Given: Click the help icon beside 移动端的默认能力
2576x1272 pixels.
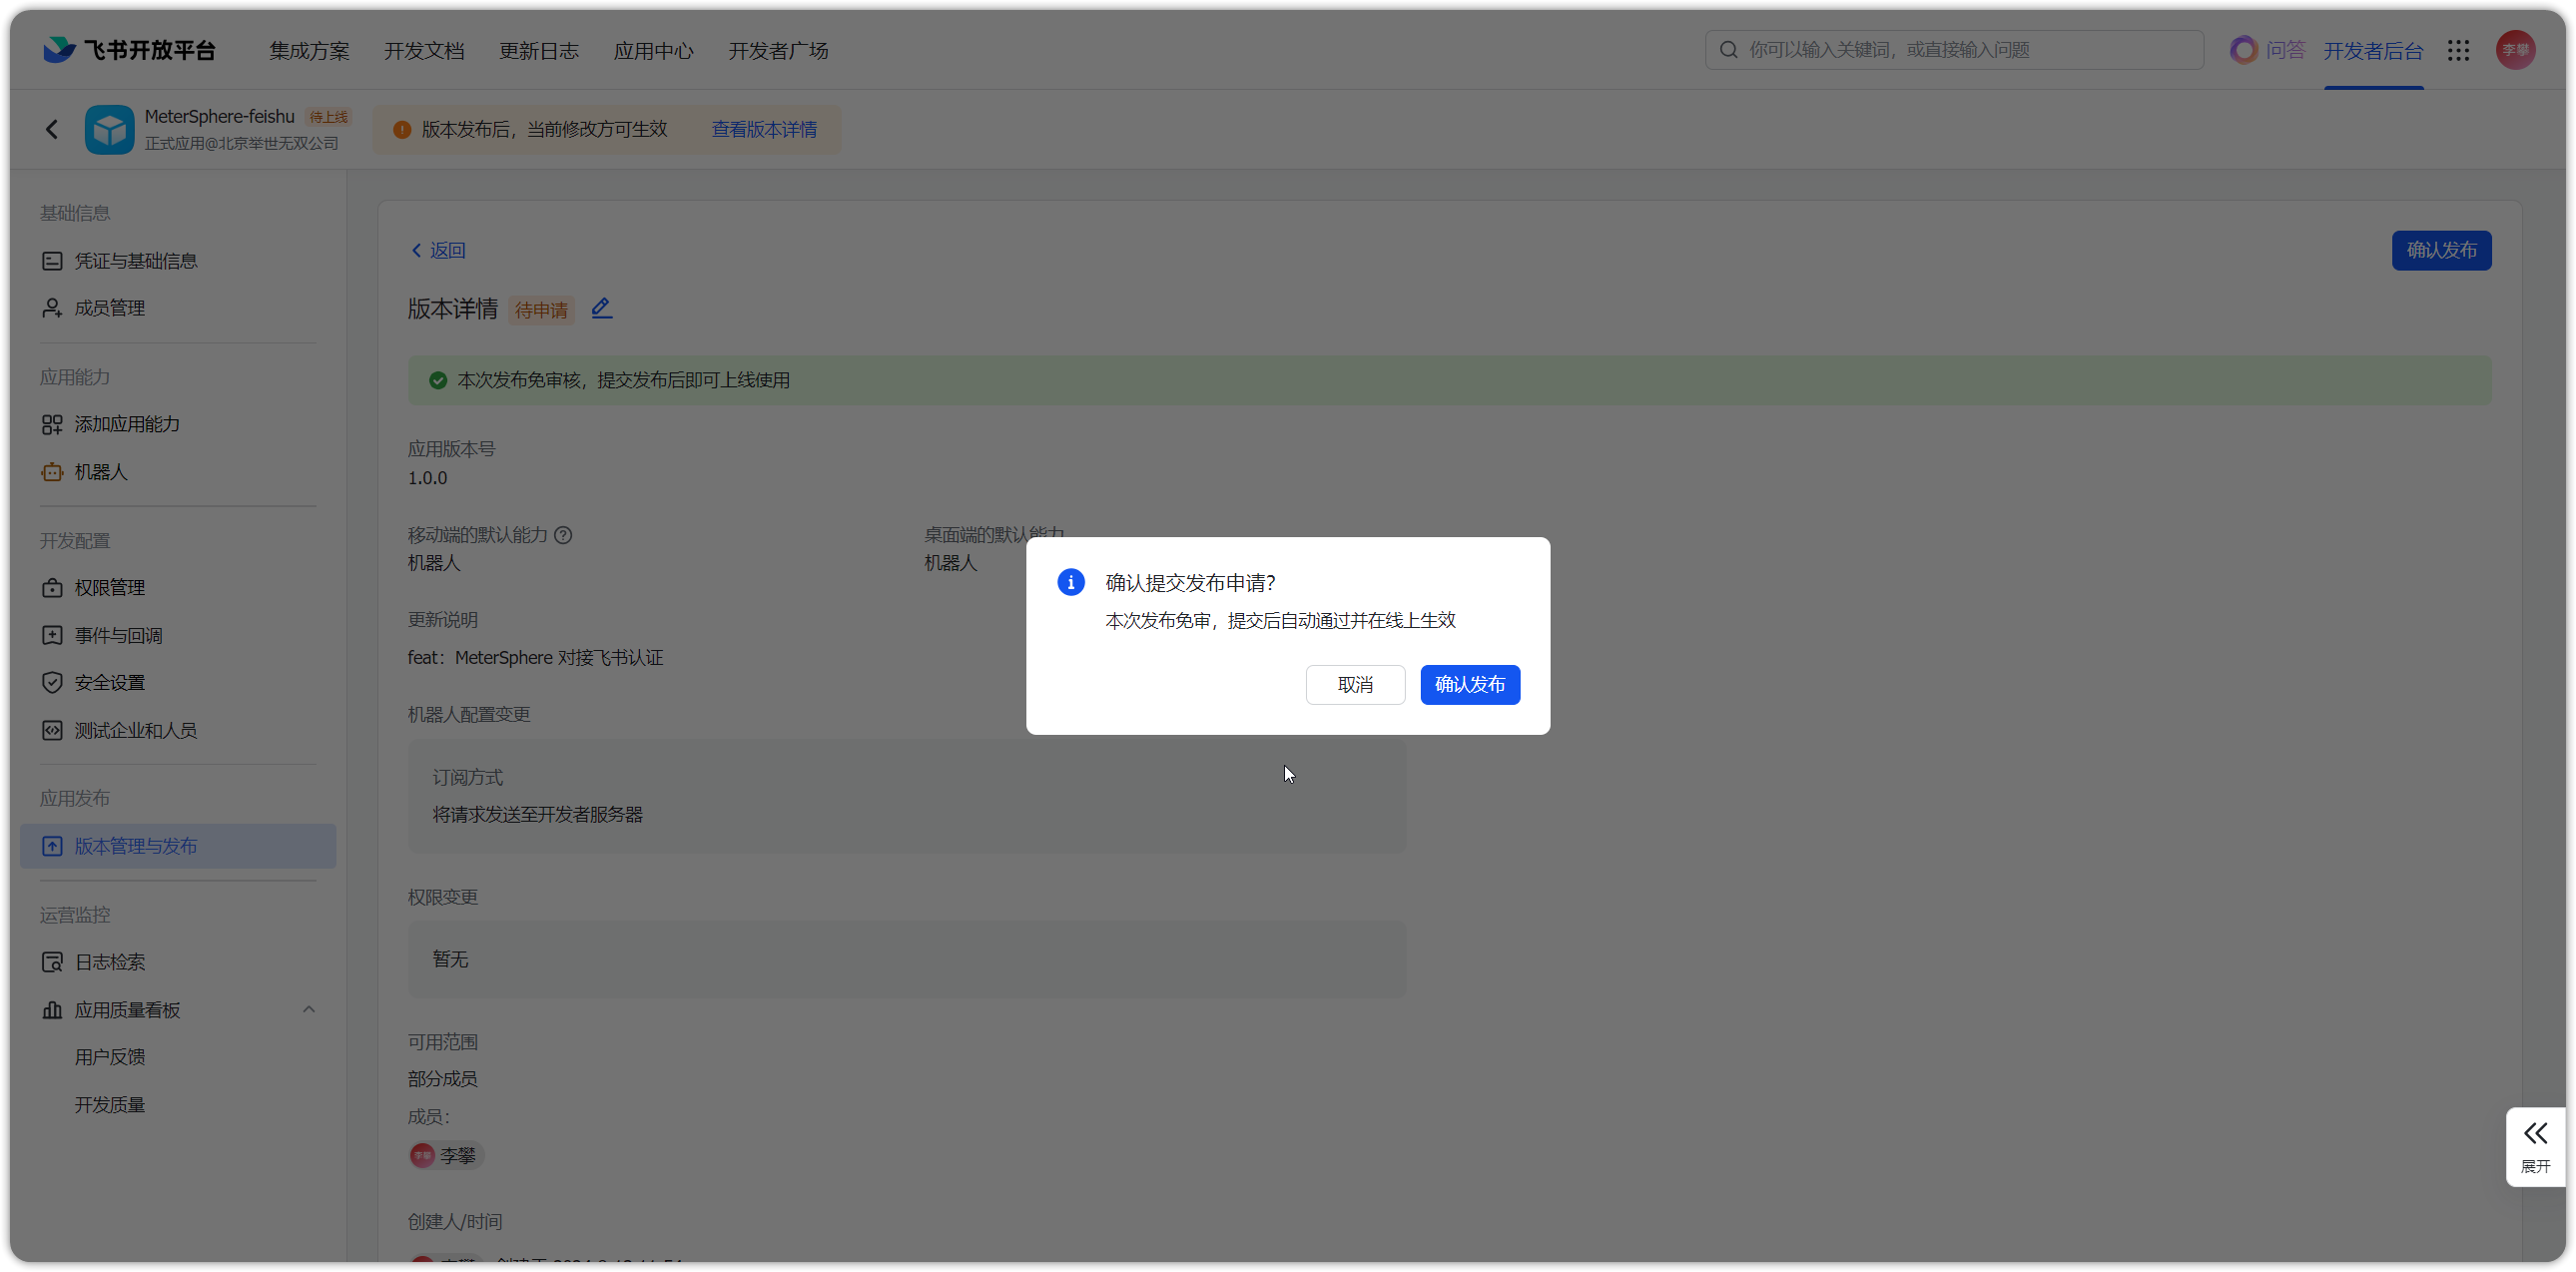Looking at the screenshot, I should pyautogui.click(x=563, y=535).
